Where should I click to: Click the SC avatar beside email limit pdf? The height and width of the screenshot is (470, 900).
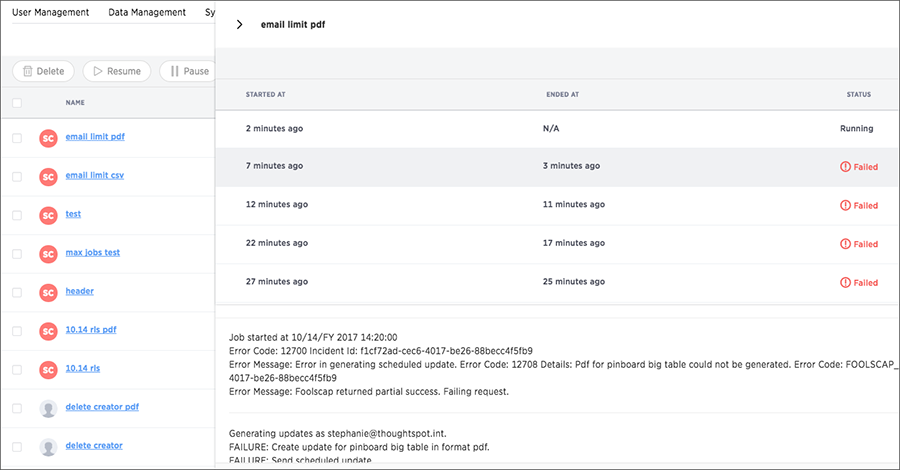48,138
